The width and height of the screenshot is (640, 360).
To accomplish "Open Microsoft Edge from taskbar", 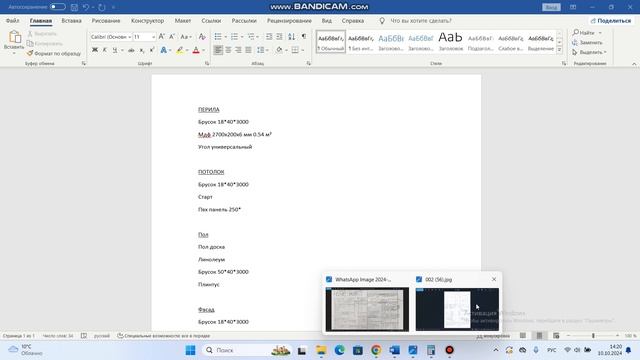I will [340, 350].
